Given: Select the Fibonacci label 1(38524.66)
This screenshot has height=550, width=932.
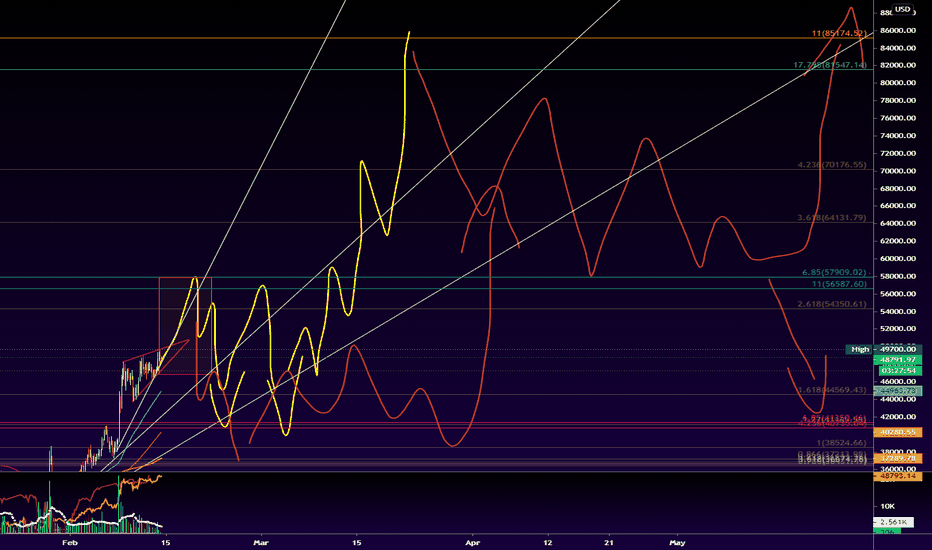Looking at the screenshot, I should tap(841, 443).
